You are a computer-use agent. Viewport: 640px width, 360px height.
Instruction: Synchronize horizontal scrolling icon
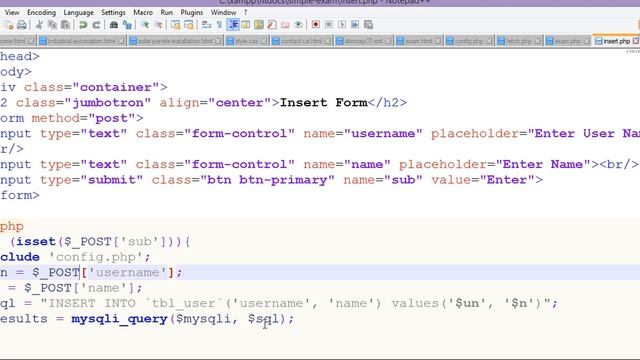189,25
